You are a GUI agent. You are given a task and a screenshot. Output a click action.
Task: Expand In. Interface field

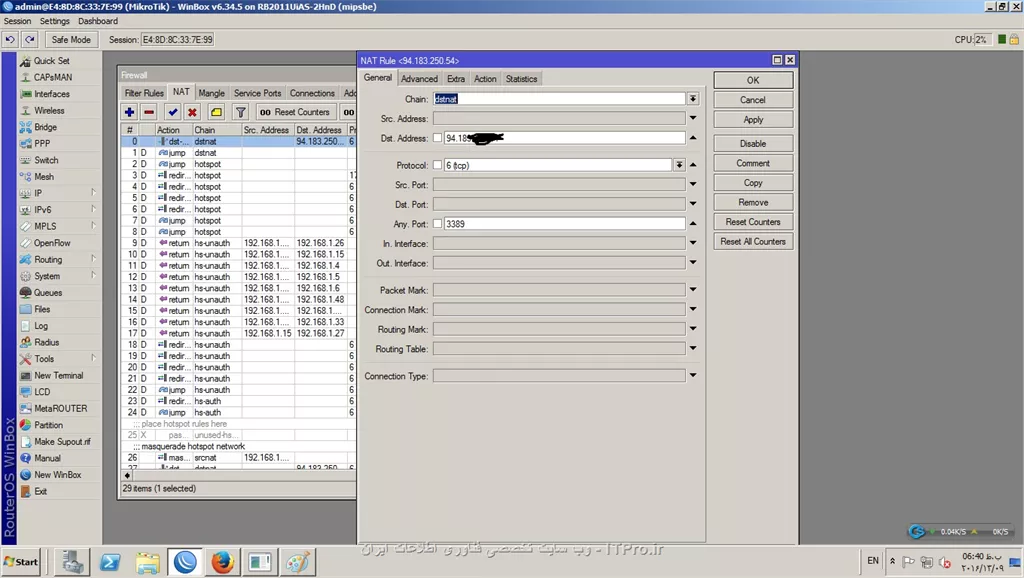click(x=693, y=244)
